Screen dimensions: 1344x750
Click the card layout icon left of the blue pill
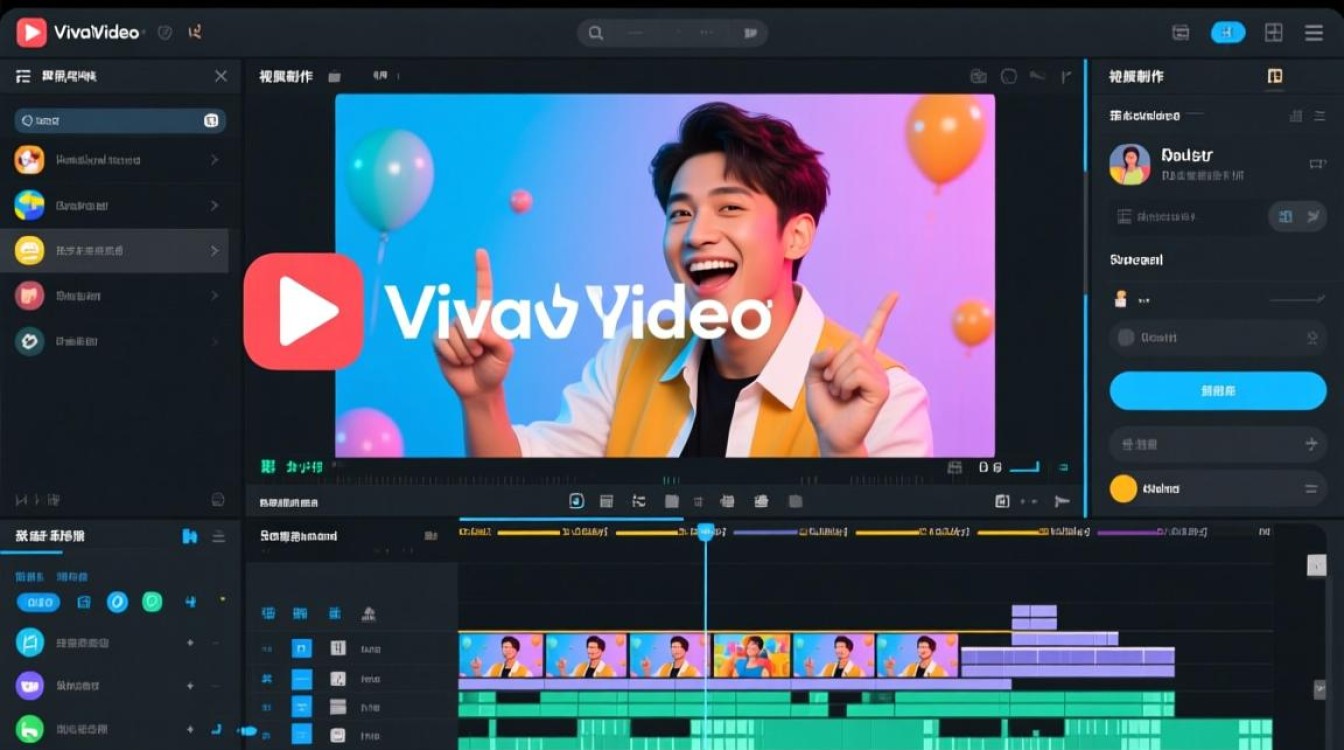click(1181, 33)
